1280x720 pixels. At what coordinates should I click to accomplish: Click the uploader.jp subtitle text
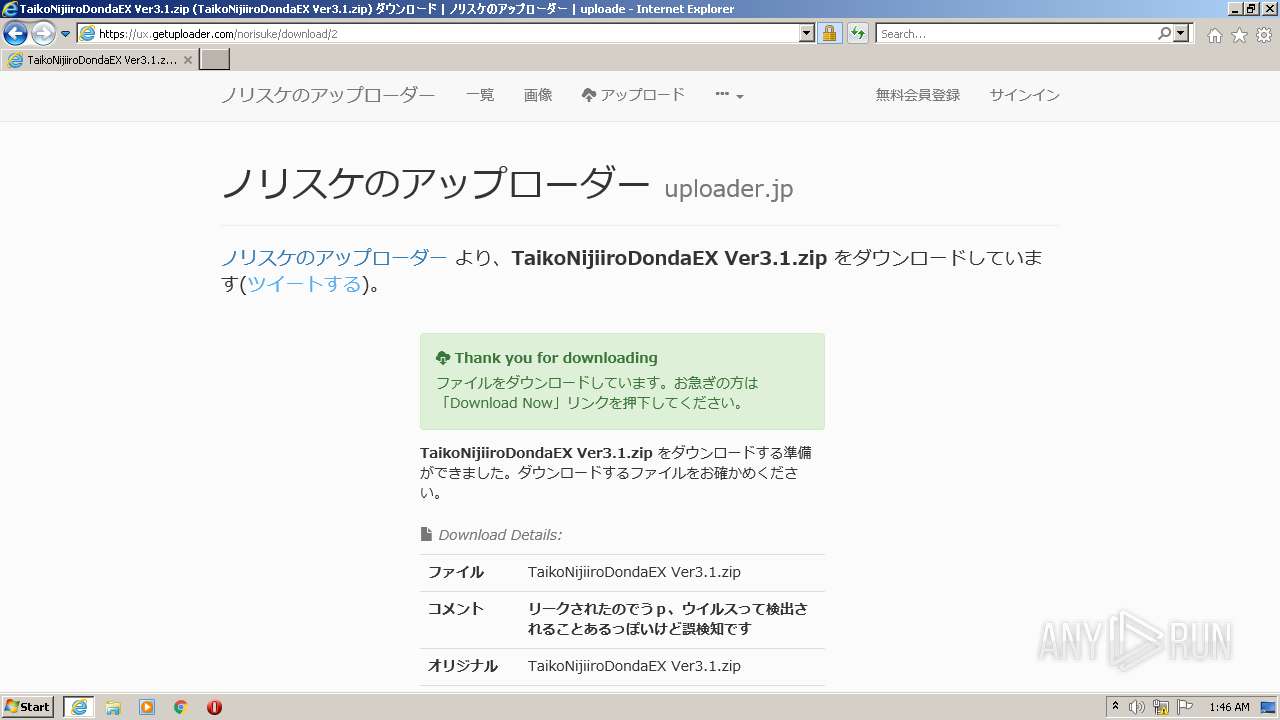pos(729,188)
